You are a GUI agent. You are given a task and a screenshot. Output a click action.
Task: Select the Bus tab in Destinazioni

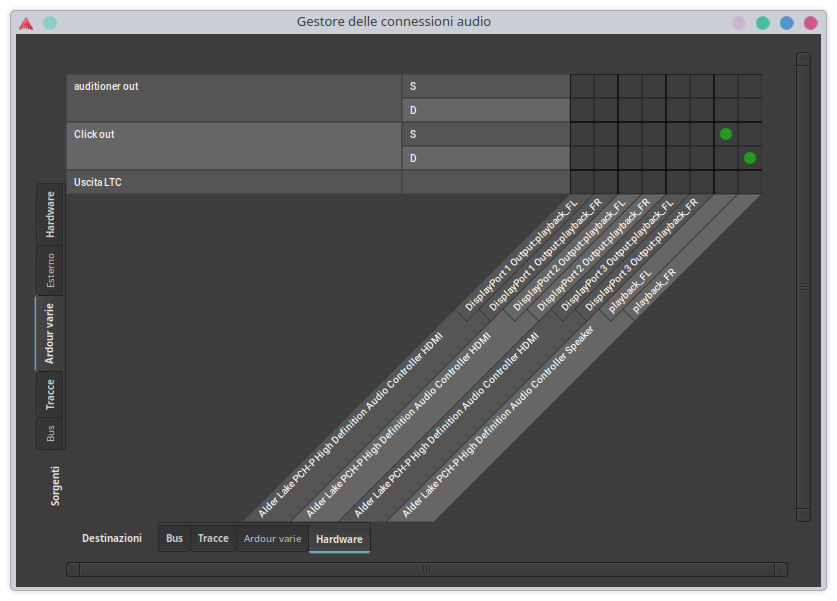click(174, 538)
